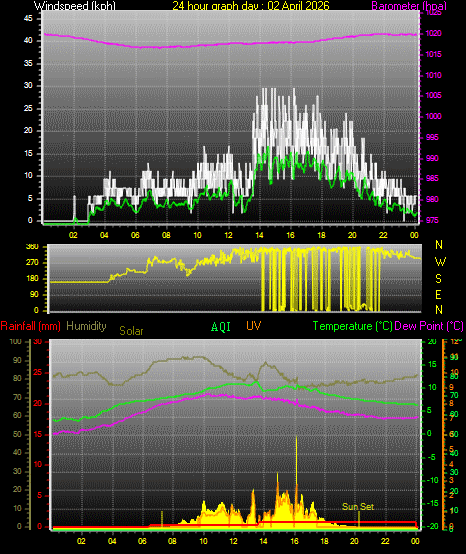Select the "Humidity" legend label
466x554 pixels.
click(x=86, y=326)
